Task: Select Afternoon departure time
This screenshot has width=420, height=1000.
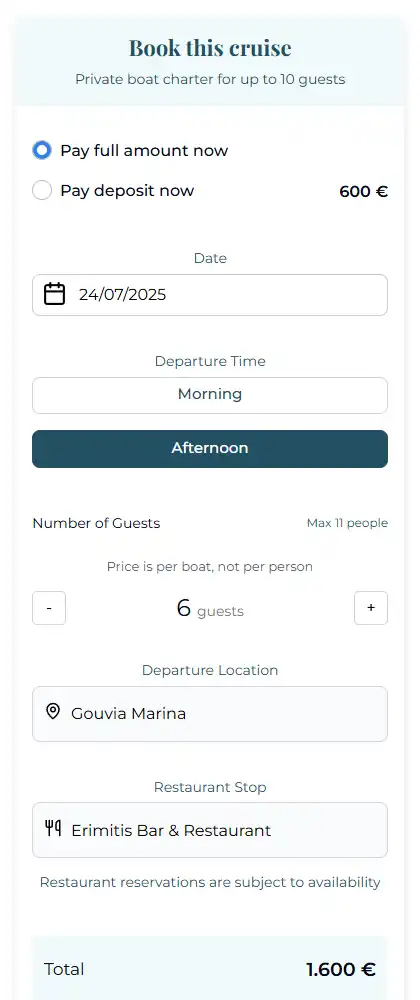Action: pyautogui.click(x=210, y=448)
